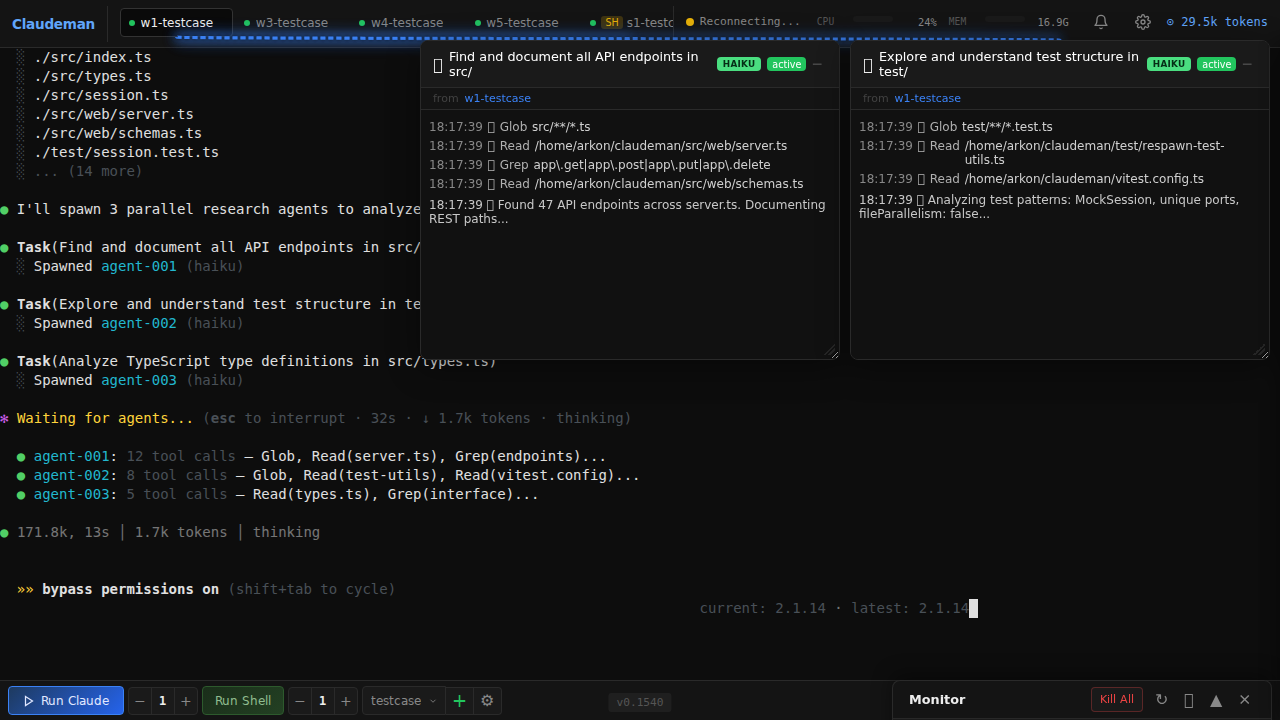Click the agent-003 spawned link
Screen dimensions: 1280x720
click(x=139, y=380)
